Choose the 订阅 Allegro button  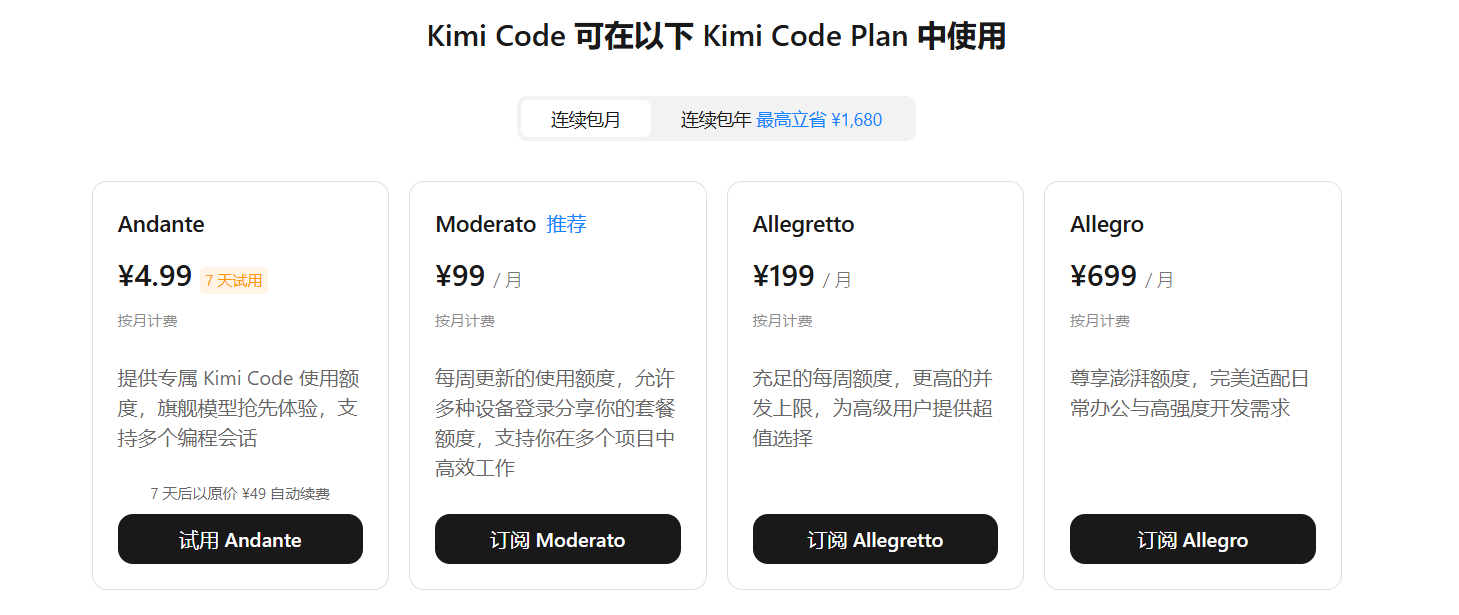[x=1192, y=540]
